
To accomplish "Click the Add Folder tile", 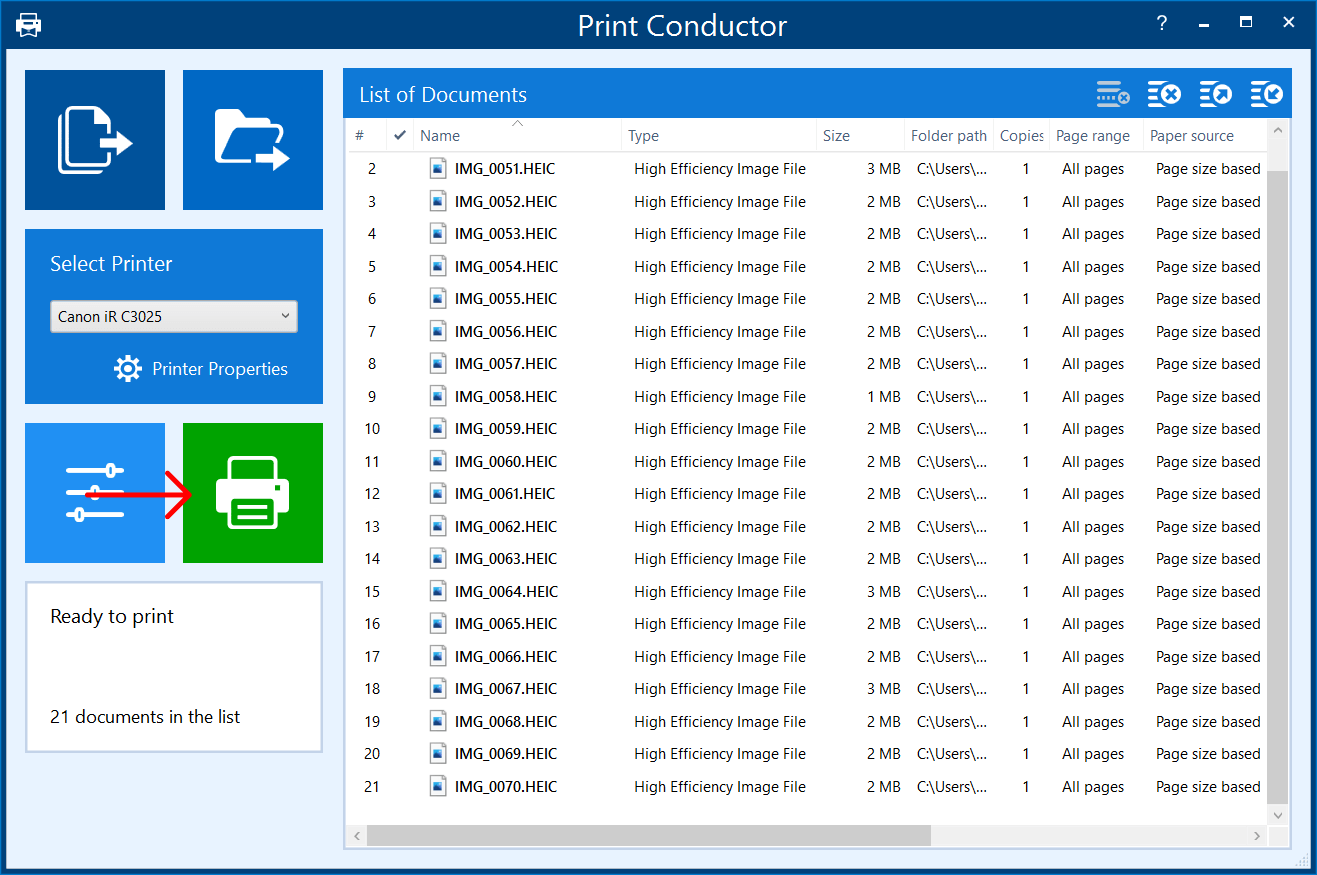I will 252,140.
